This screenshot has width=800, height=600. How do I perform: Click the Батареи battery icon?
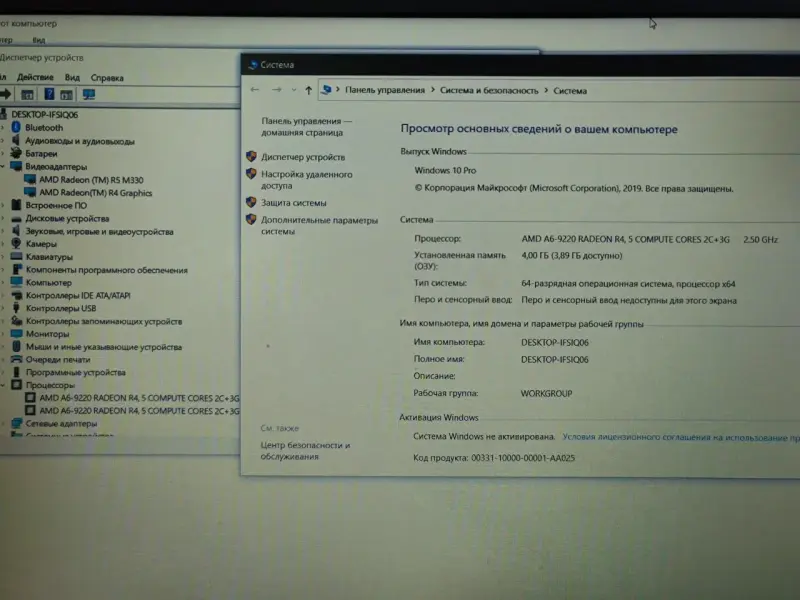15,154
